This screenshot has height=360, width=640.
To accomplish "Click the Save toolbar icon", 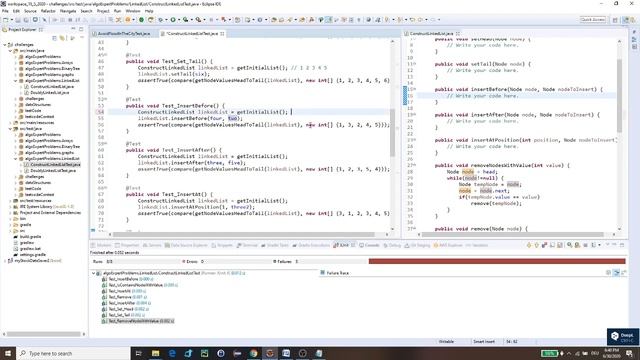I will point(18,20).
